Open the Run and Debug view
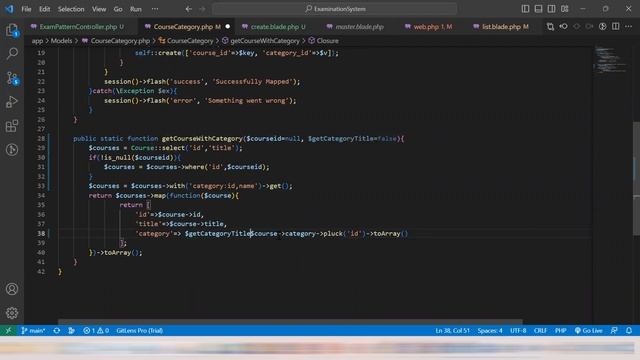The width and height of the screenshot is (640, 360). (x=12, y=102)
